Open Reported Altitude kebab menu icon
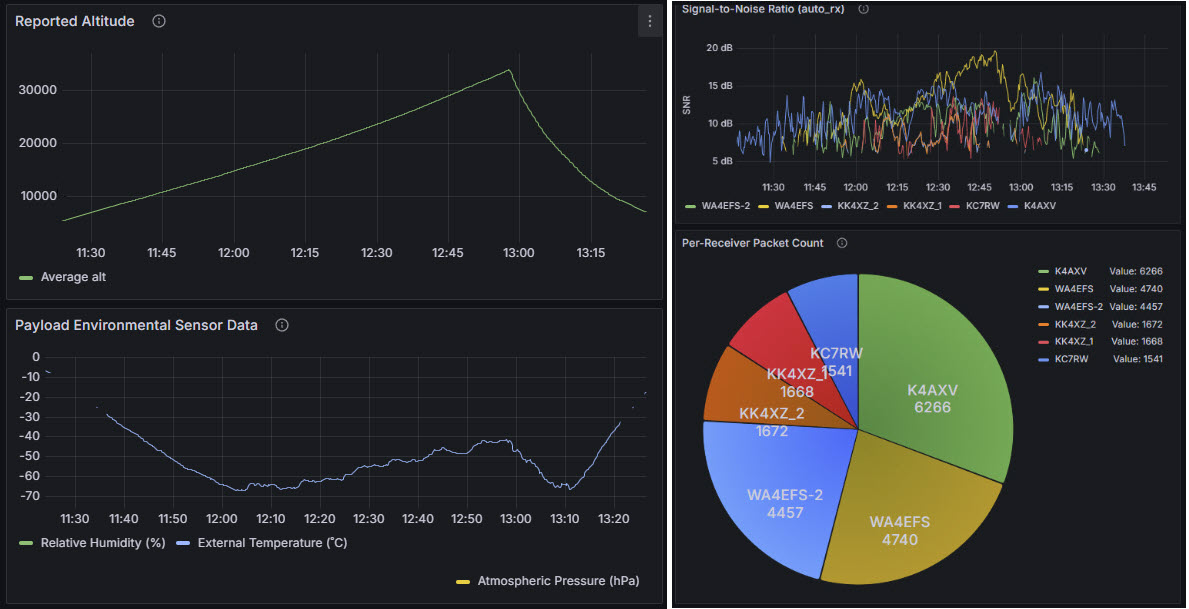Screen dimensions: 1189x609 (x=650, y=20)
